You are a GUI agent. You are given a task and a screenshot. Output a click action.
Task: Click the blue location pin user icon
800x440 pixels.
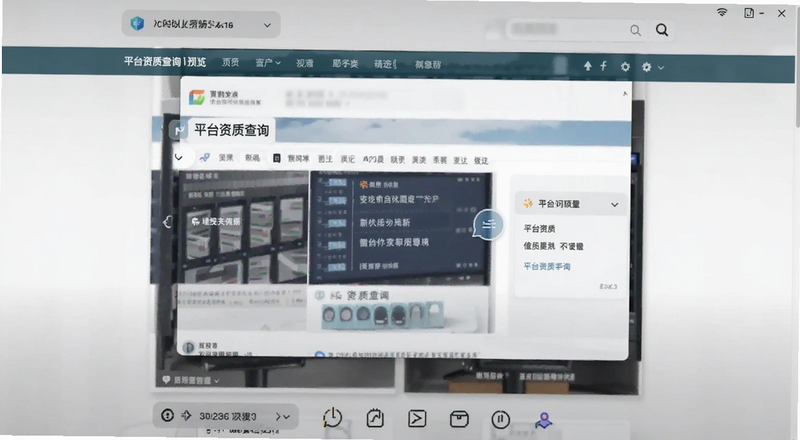coord(543,421)
